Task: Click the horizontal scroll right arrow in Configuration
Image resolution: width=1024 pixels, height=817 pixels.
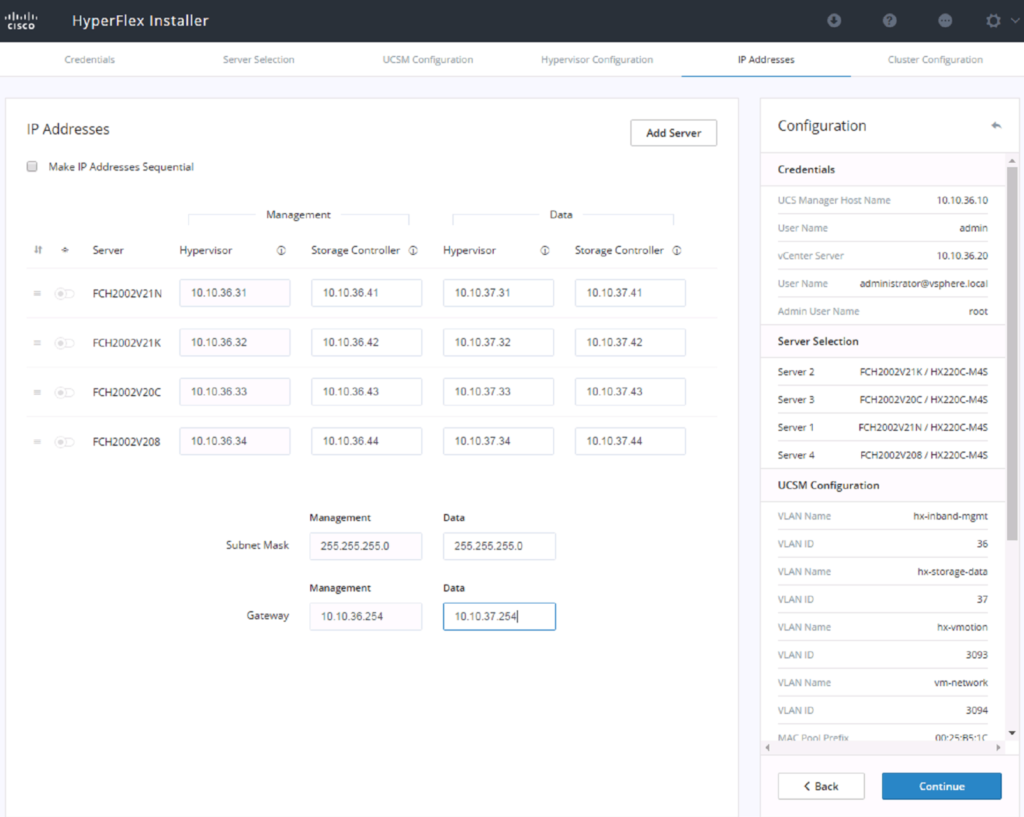Action: 998,747
